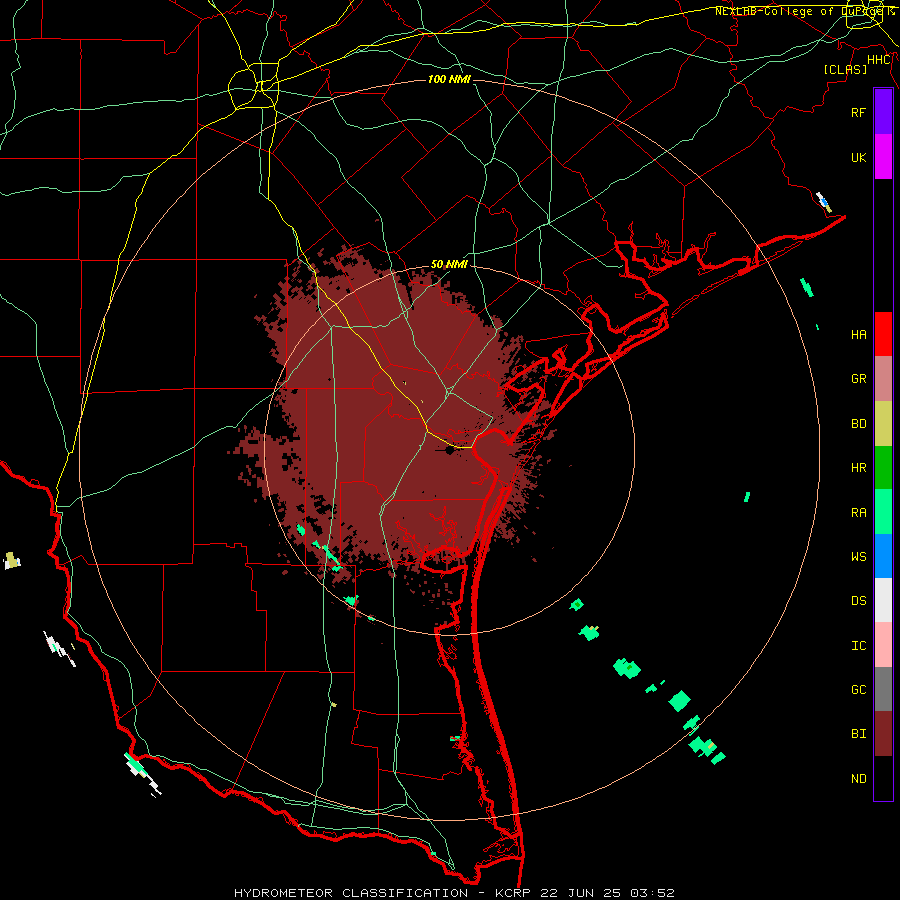Click the BD yellow legend swatch
Image resolution: width=900 pixels, height=900 pixels.
(883, 423)
